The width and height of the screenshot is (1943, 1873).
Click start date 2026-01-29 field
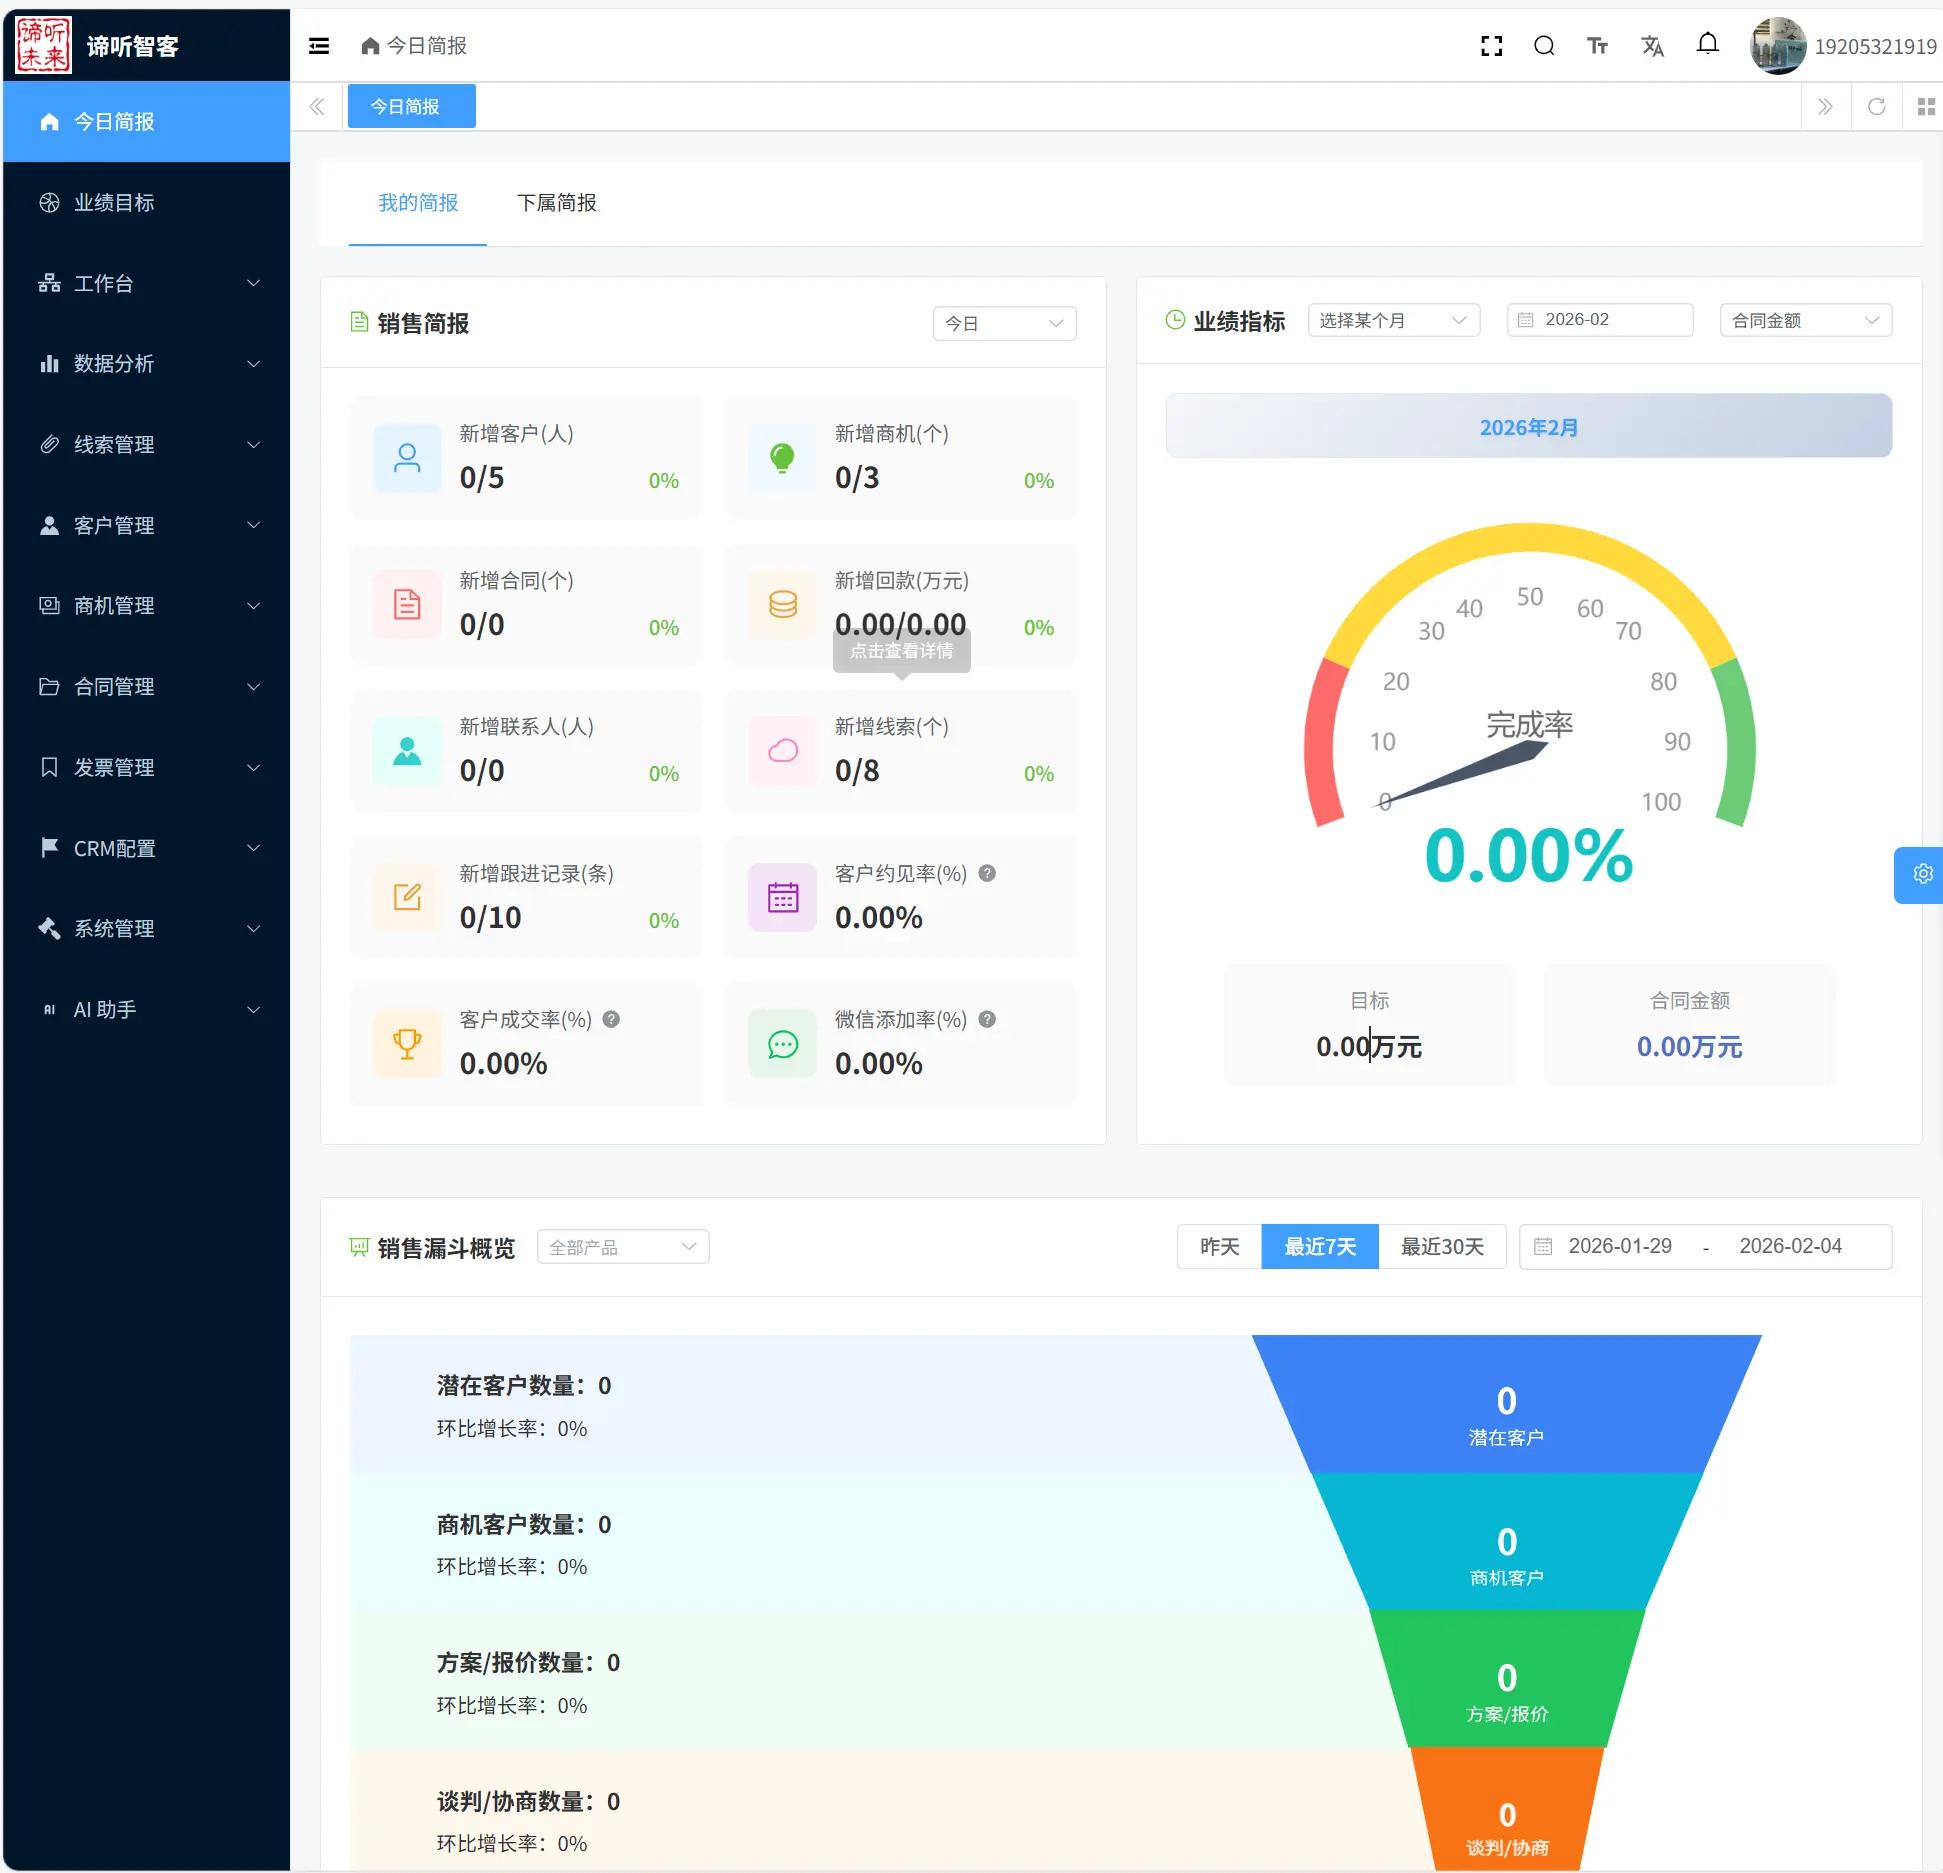point(1620,1247)
